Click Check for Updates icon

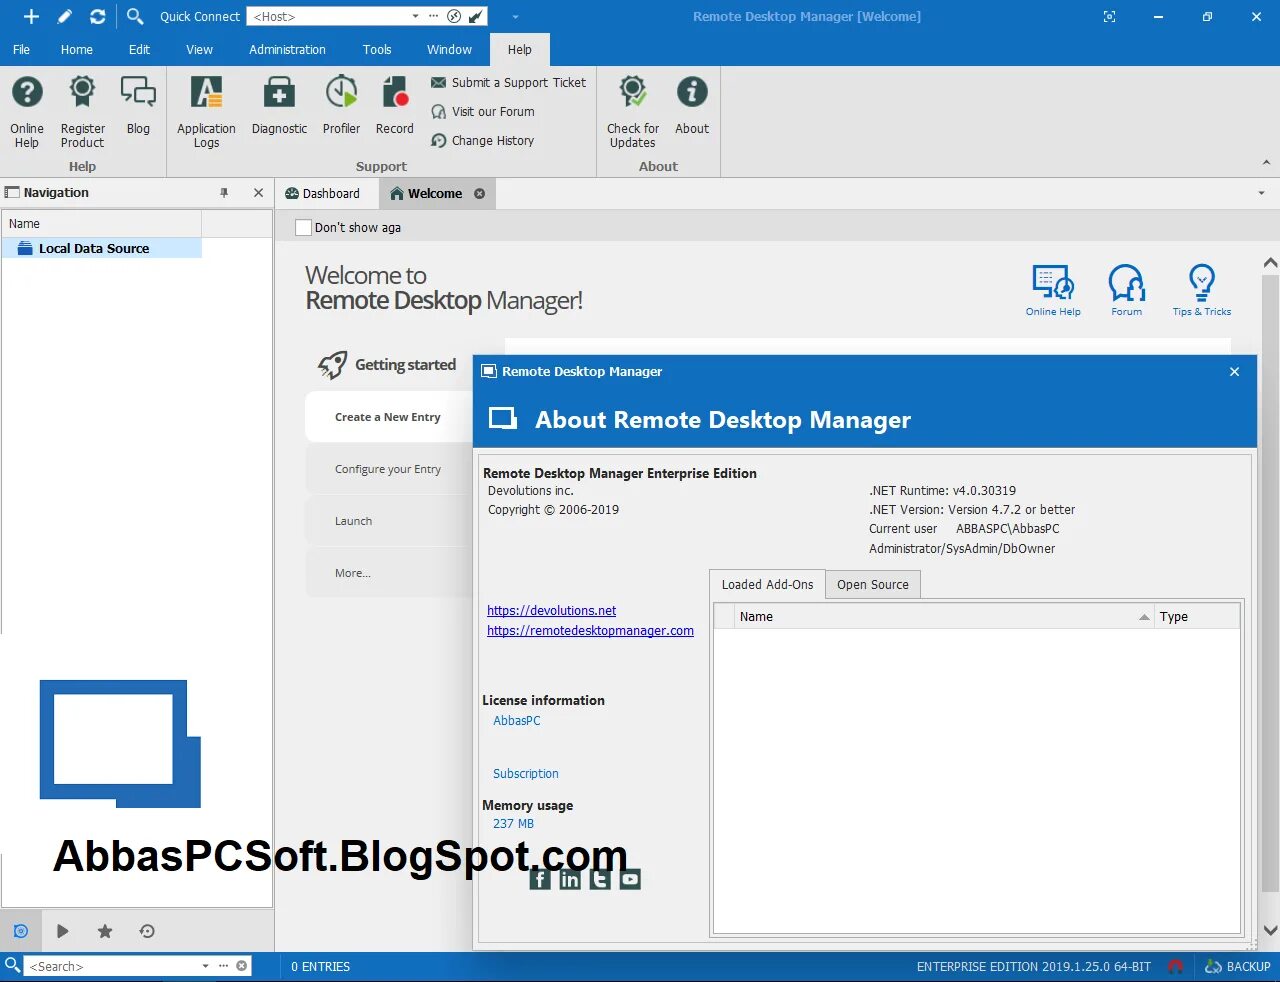pyautogui.click(x=633, y=112)
